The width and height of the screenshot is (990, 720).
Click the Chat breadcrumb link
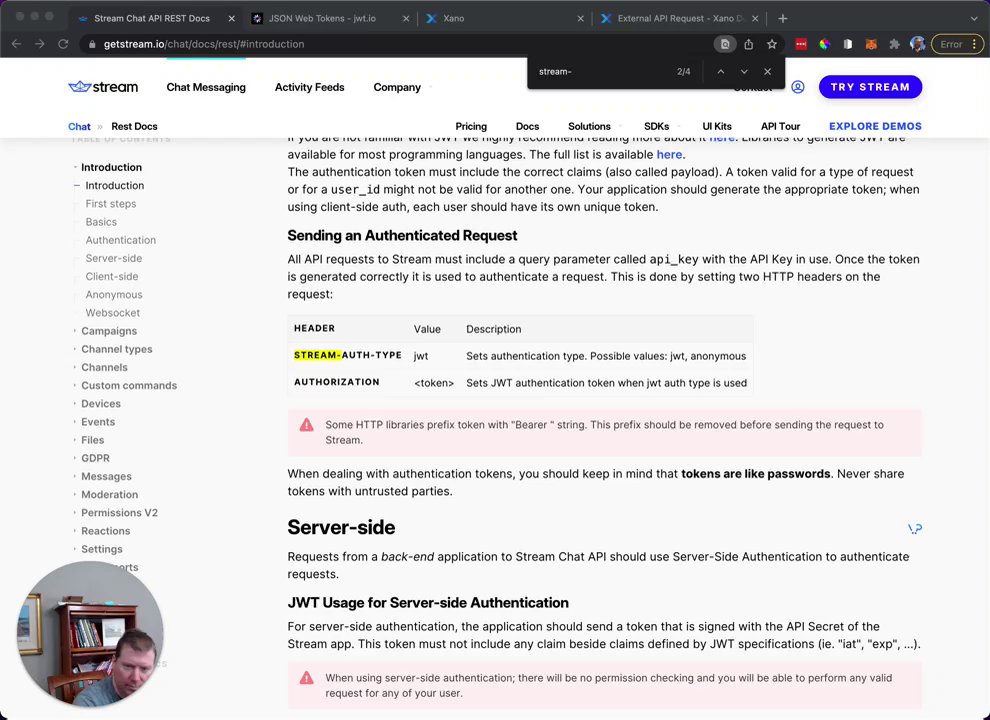point(79,126)
